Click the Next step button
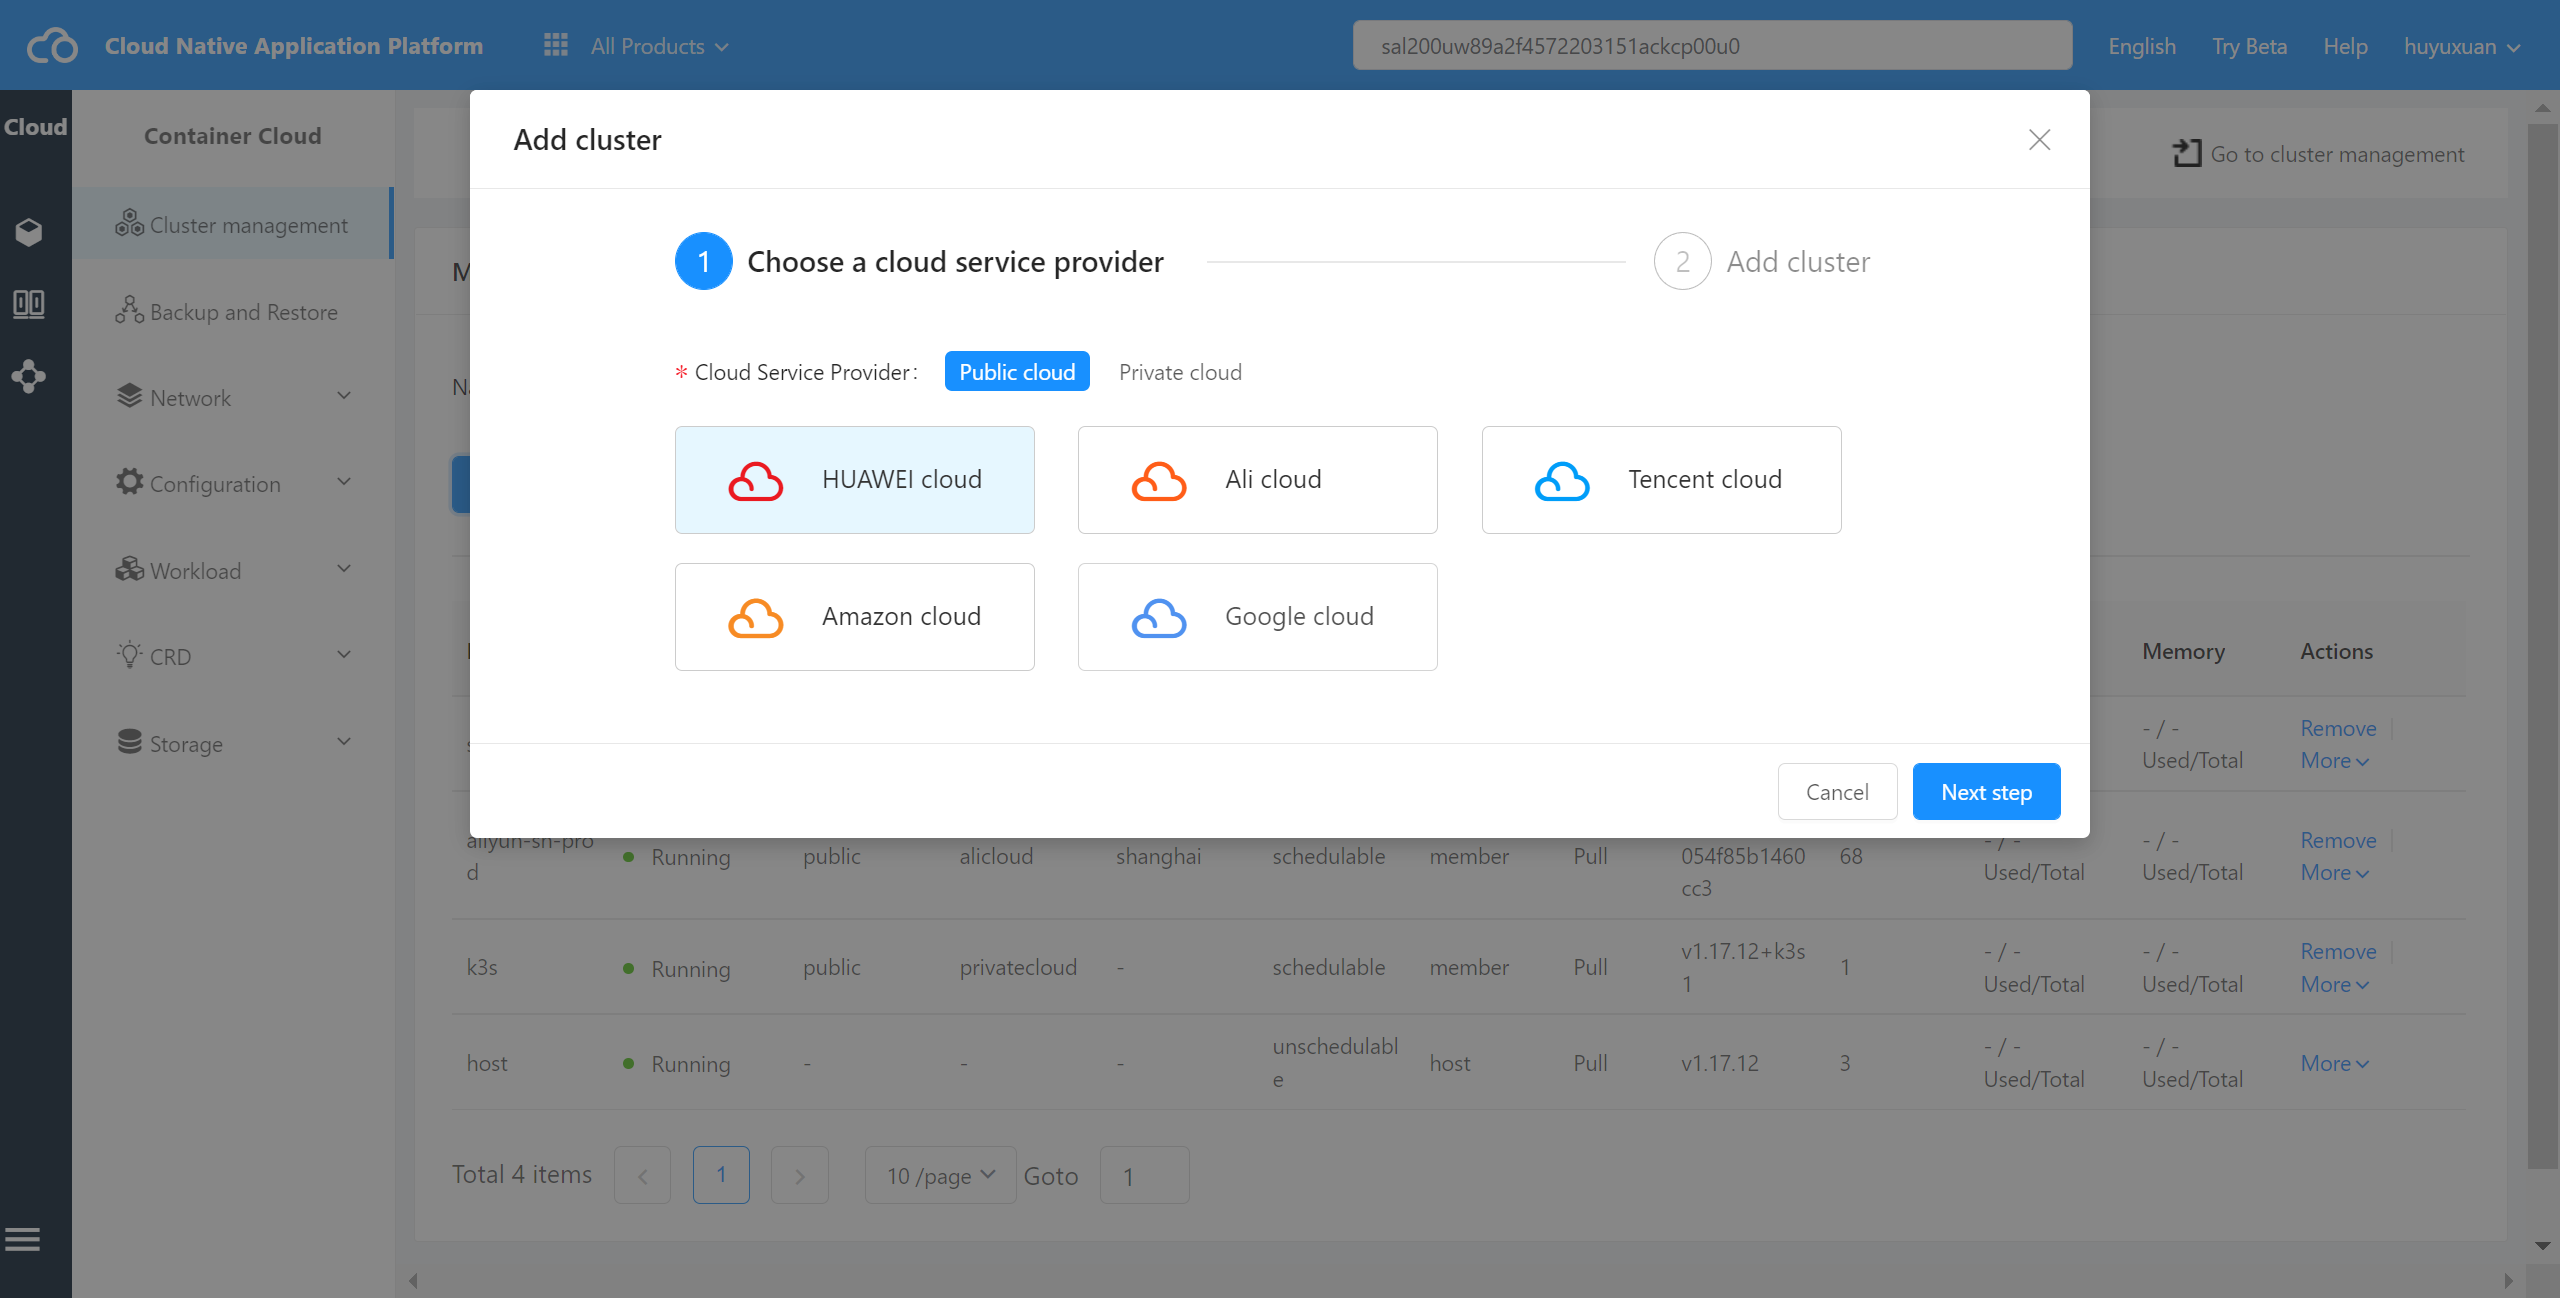The height and width of the screenshot is (1298, 2560). point(1986,791)
